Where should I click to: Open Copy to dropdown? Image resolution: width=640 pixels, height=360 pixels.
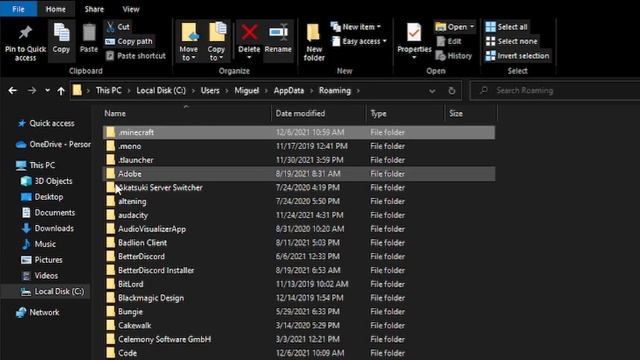(216, 42)
